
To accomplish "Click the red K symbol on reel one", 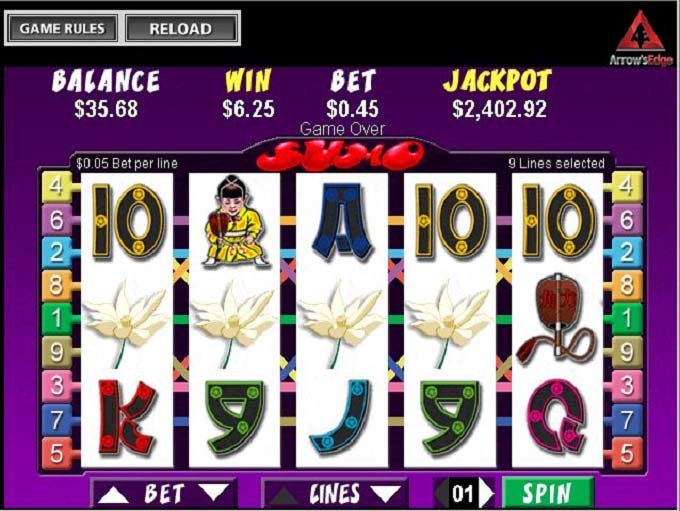I will click(127, 418).
